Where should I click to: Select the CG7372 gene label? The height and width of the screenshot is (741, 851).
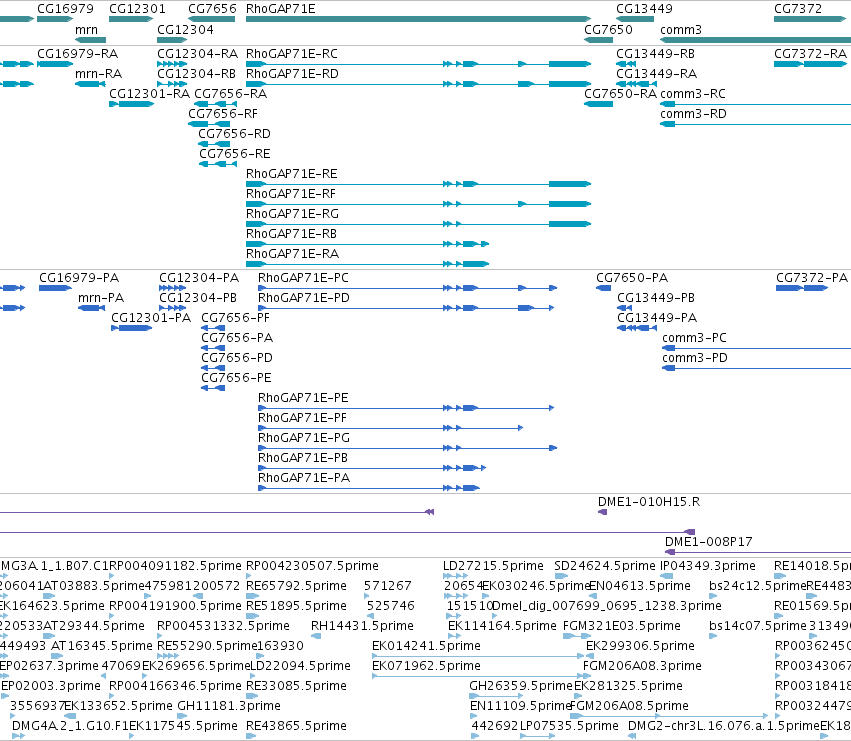click(x=798, y=9)
